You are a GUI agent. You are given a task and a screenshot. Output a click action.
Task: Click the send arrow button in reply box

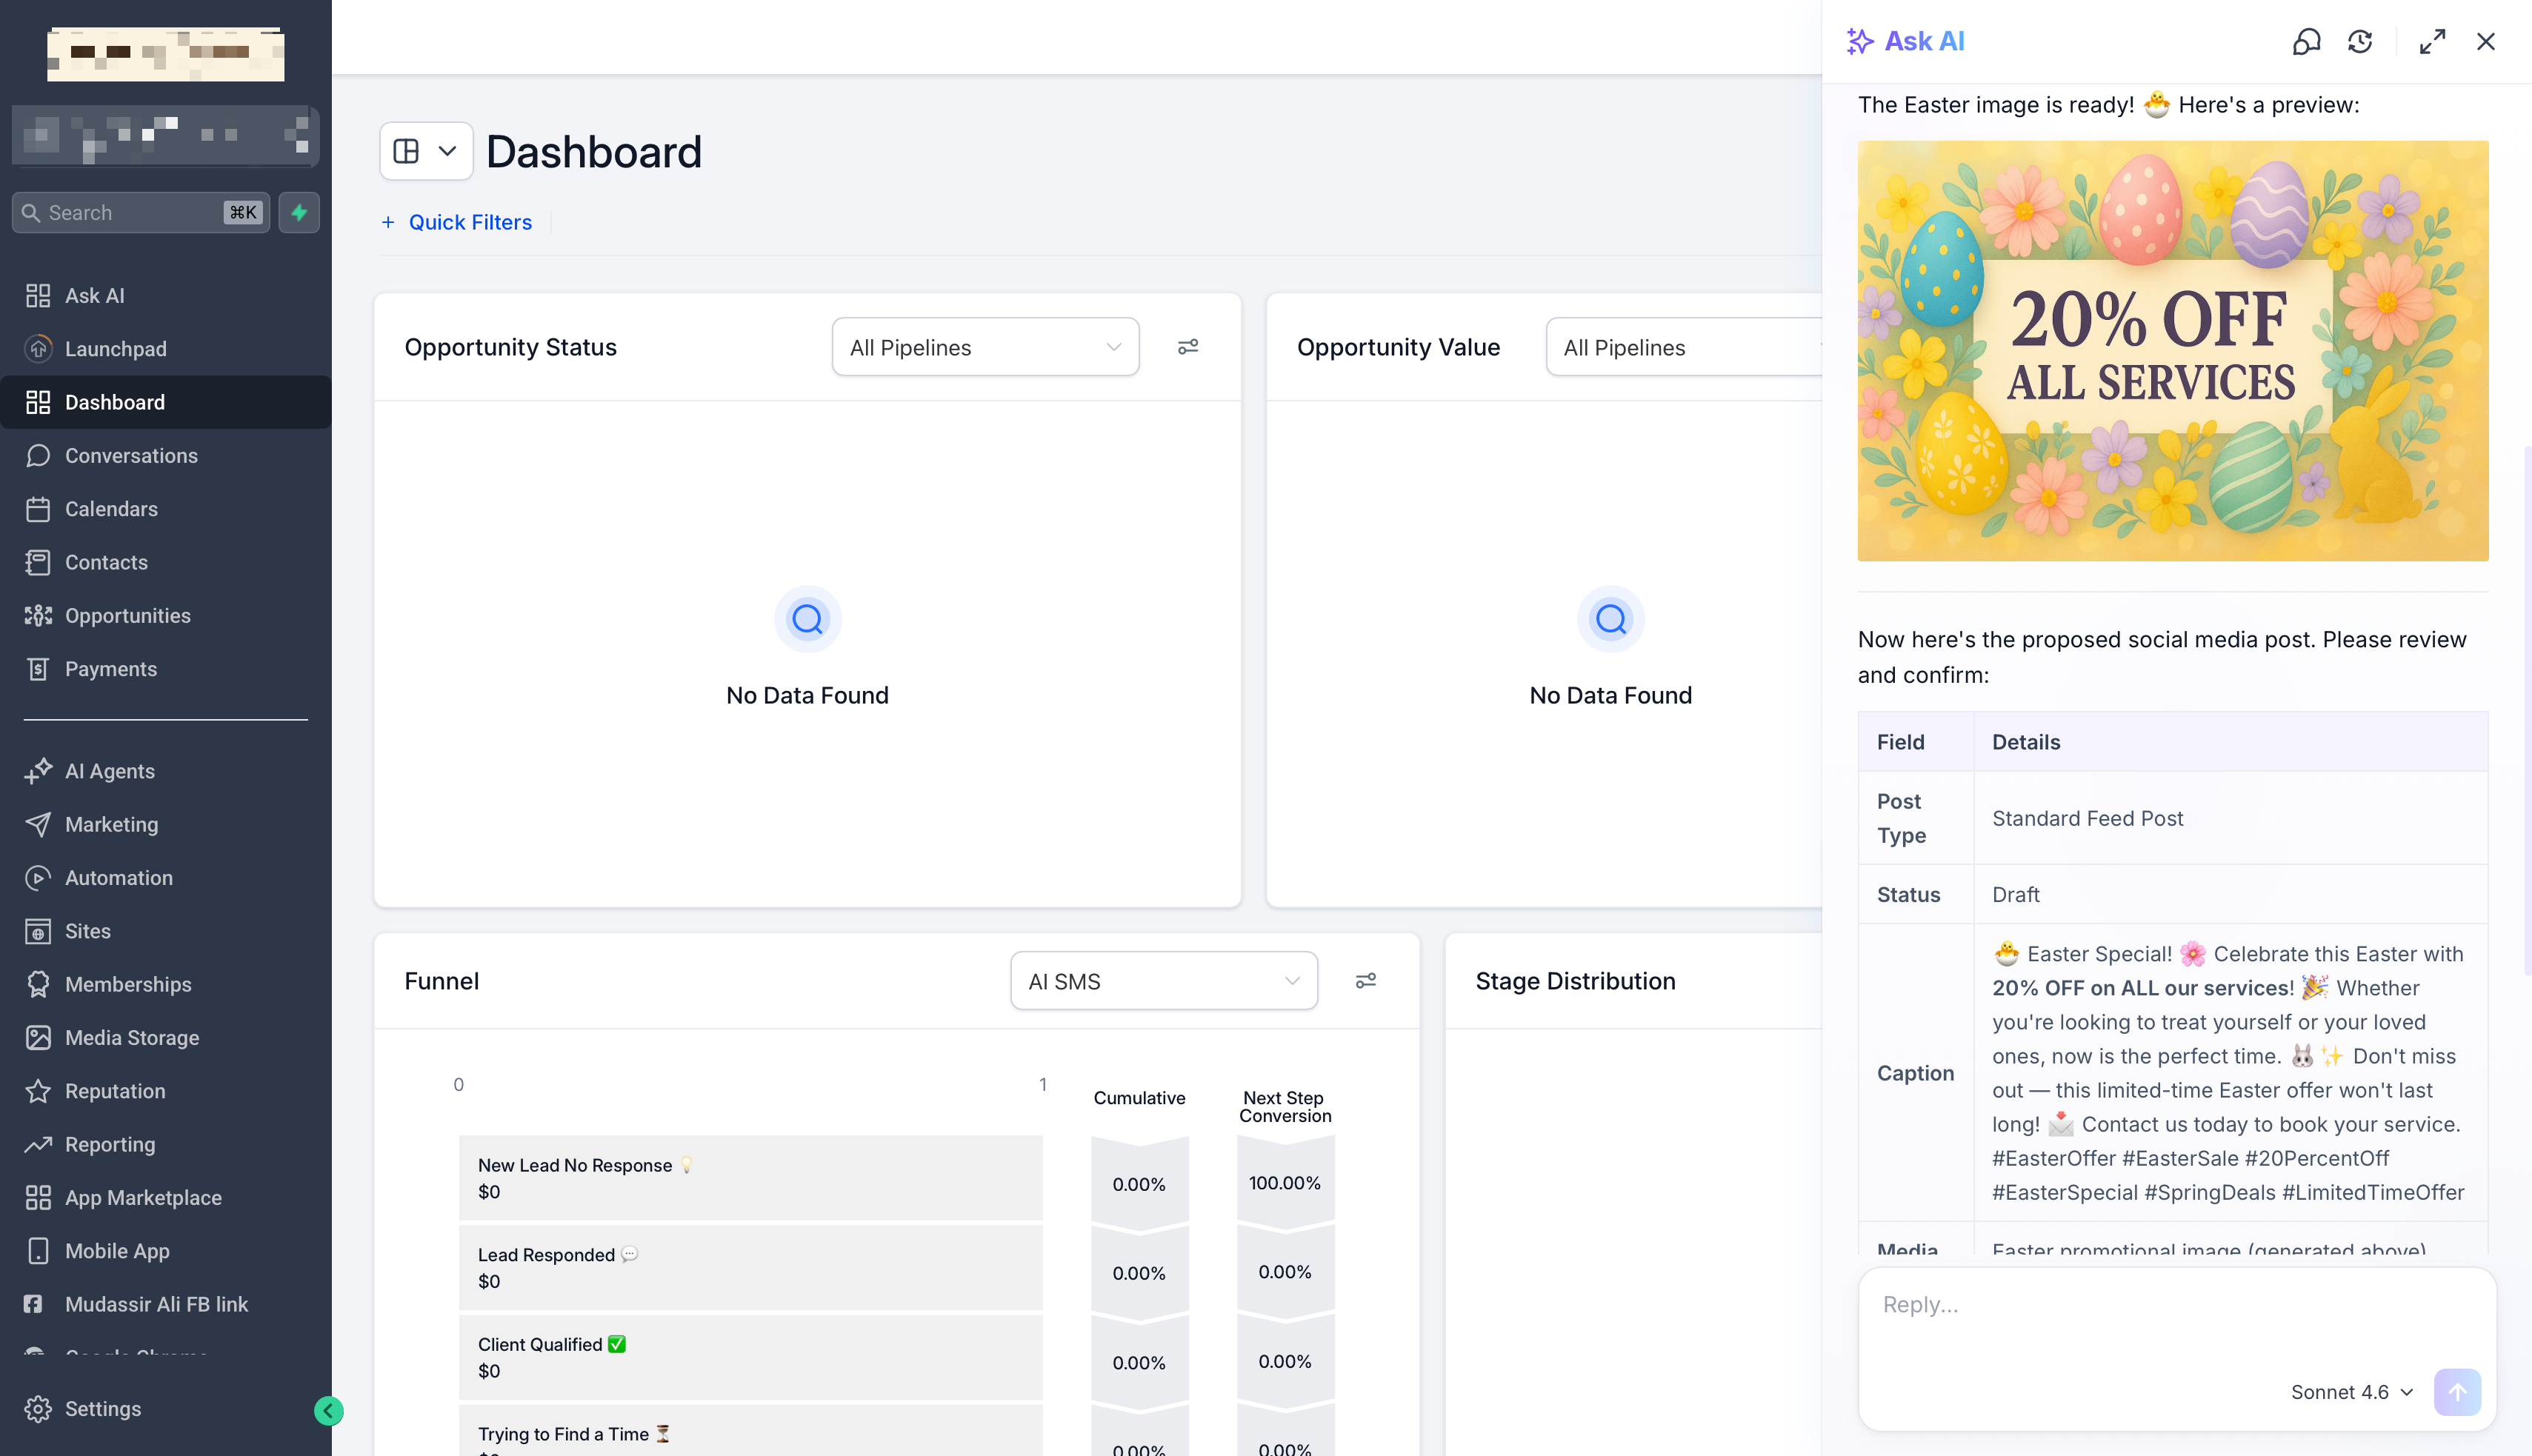[2457, 1392]
